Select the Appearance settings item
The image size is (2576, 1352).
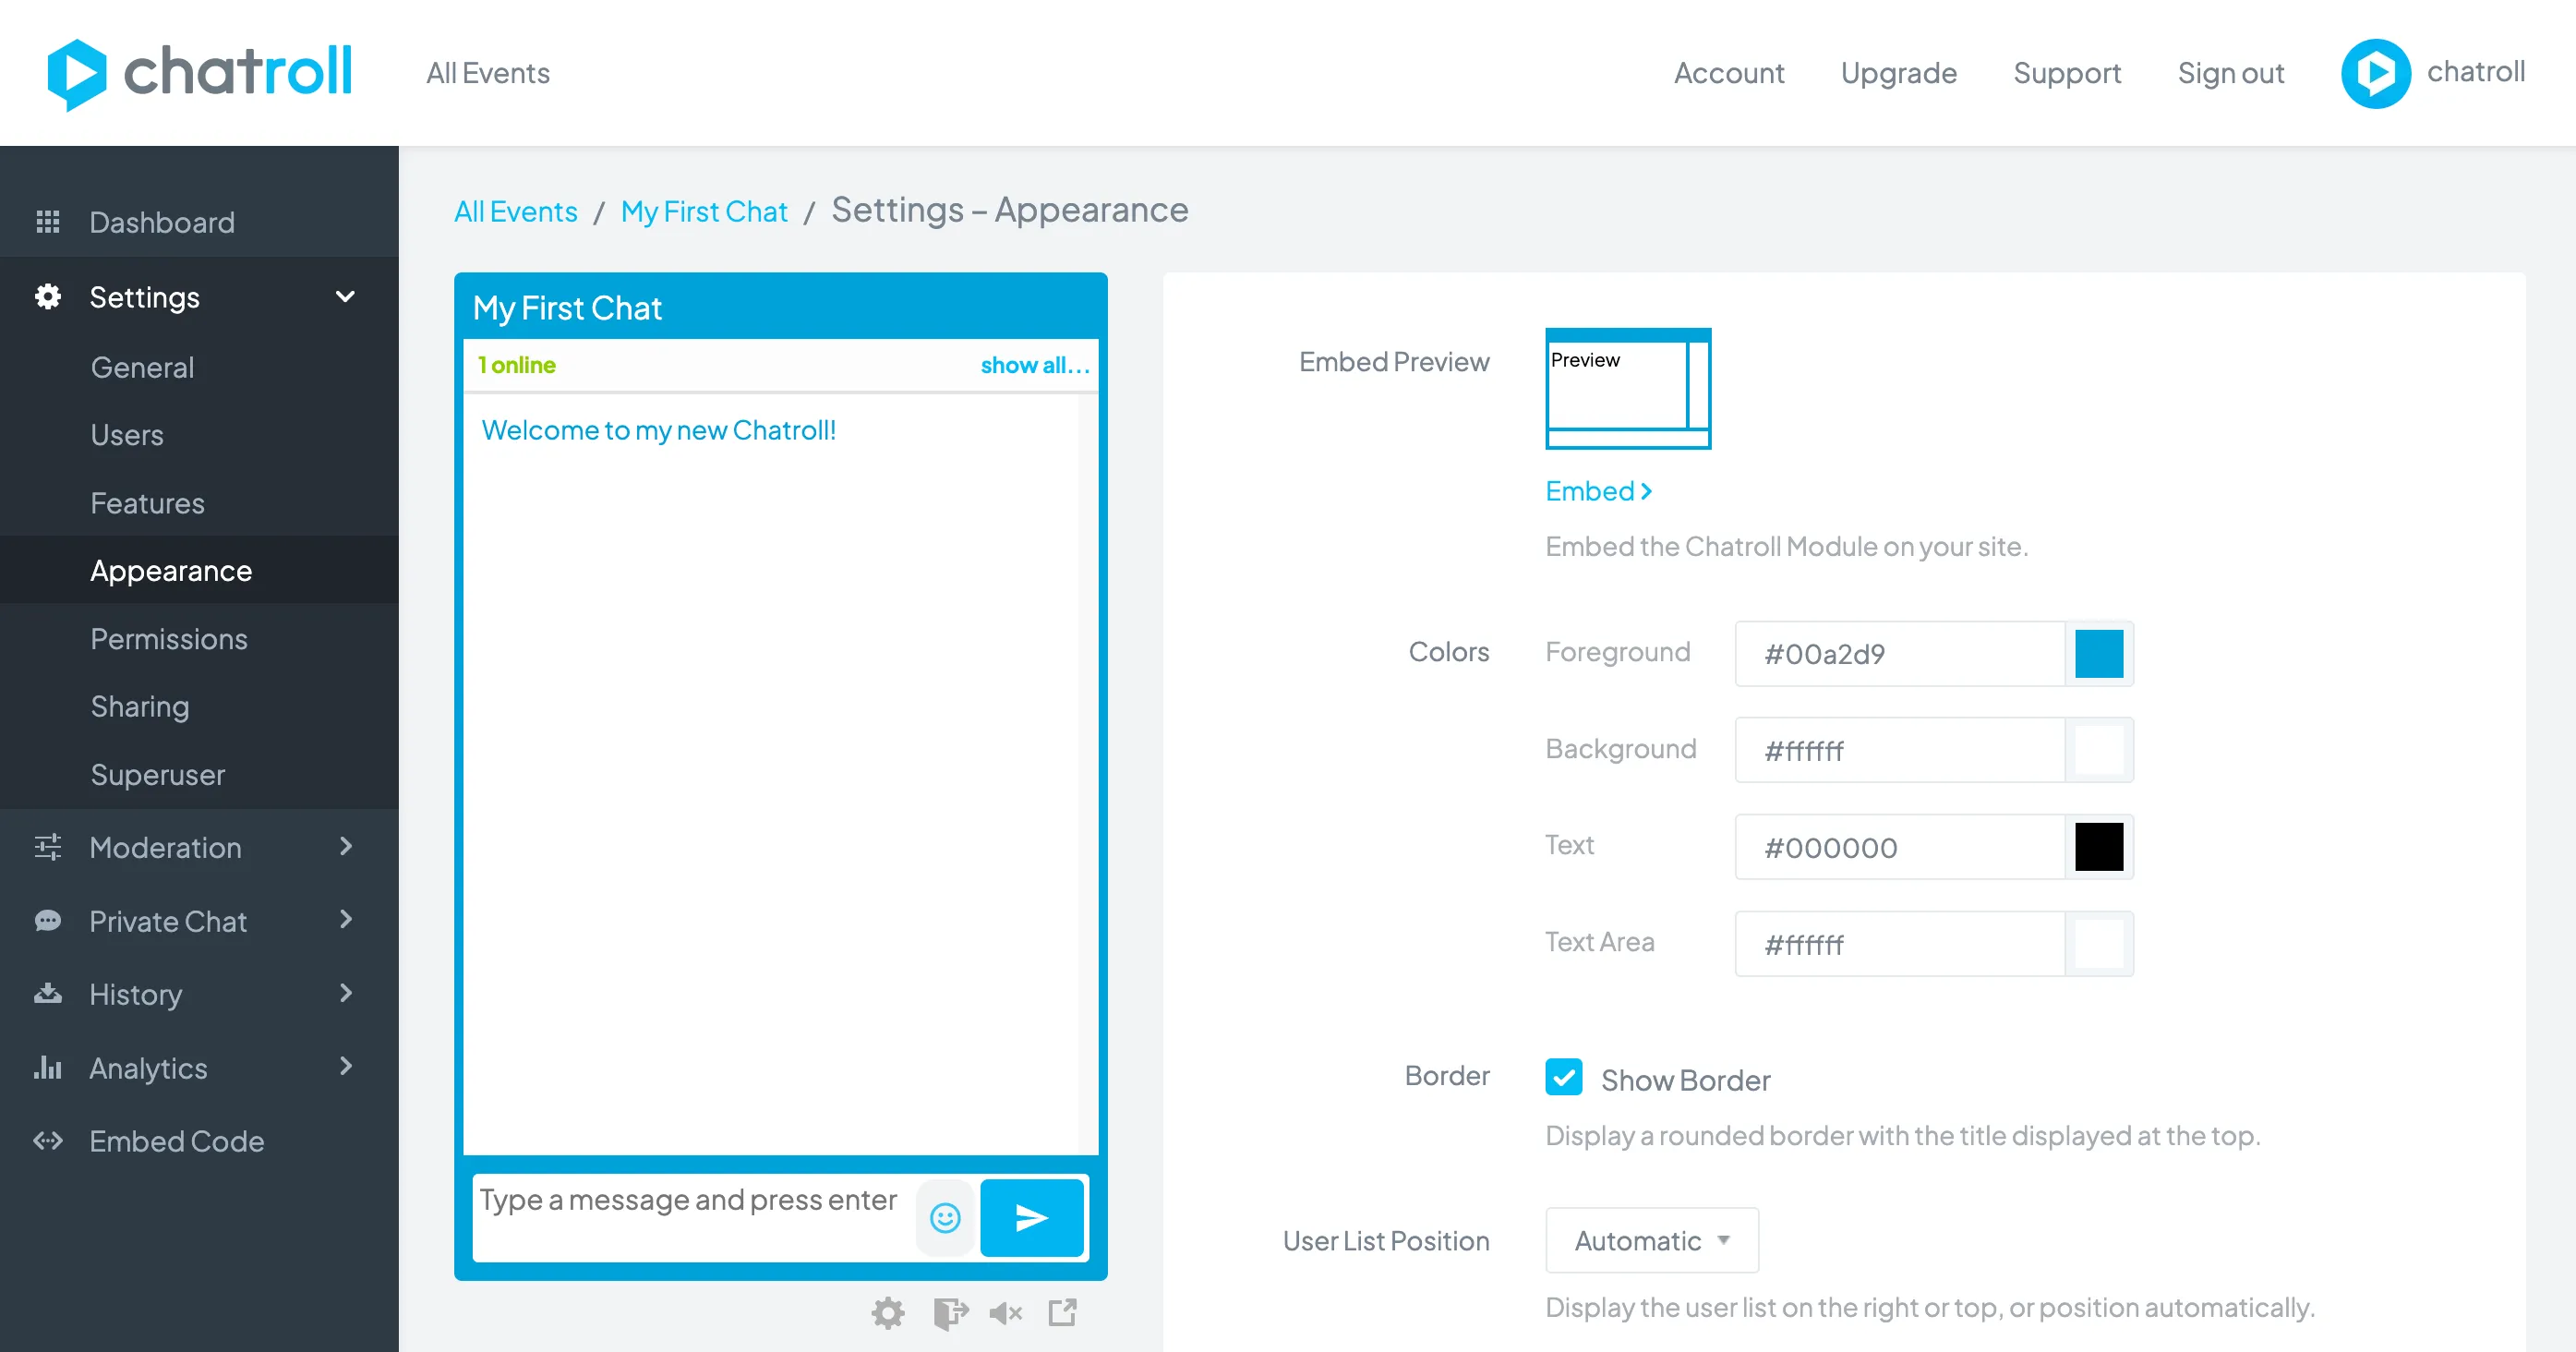171,571
